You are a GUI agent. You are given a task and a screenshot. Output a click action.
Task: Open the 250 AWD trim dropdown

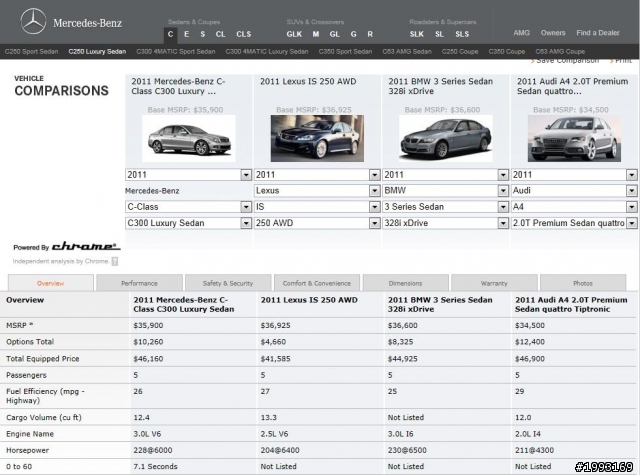tap(317, 223)
